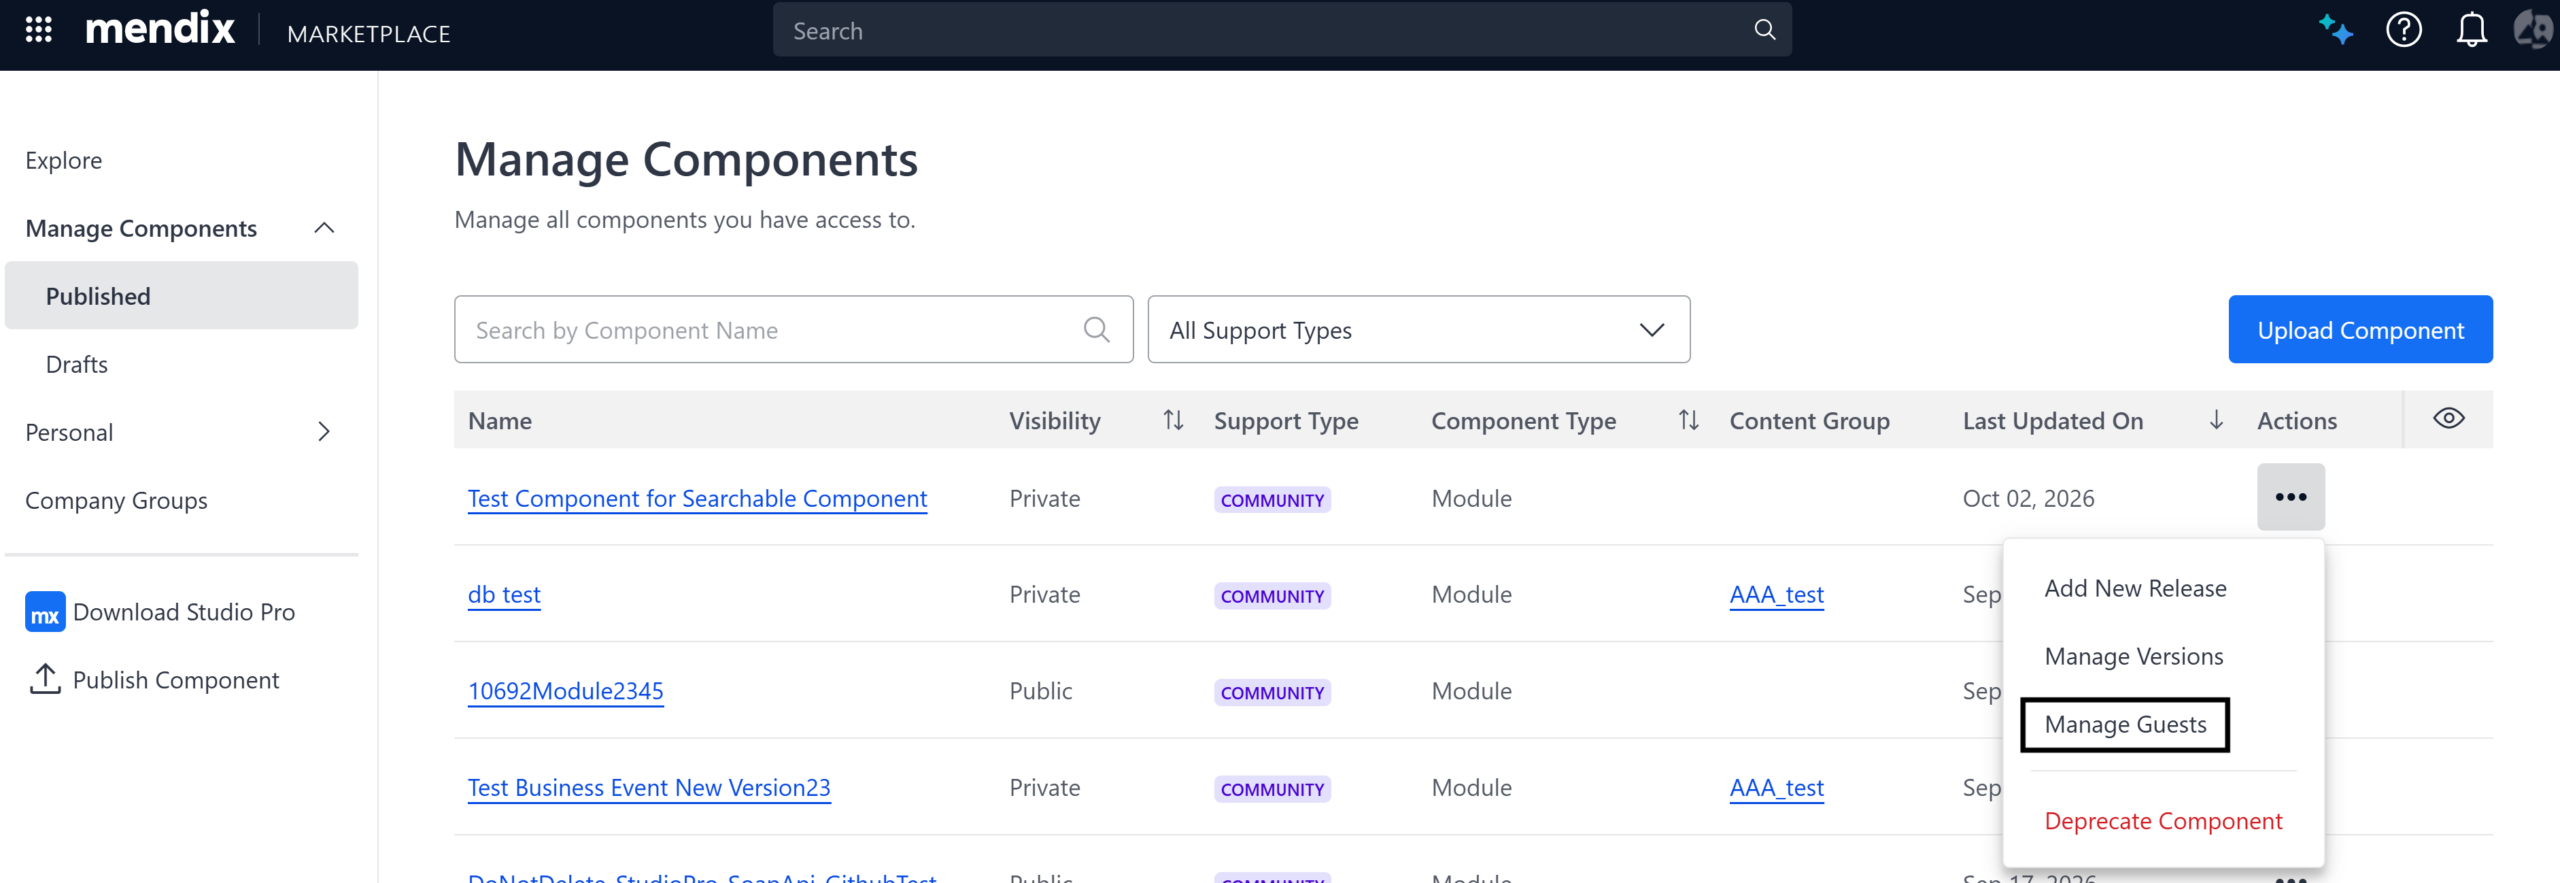
Task: Open All Support Types dropdown
Action: [1419, 330]
